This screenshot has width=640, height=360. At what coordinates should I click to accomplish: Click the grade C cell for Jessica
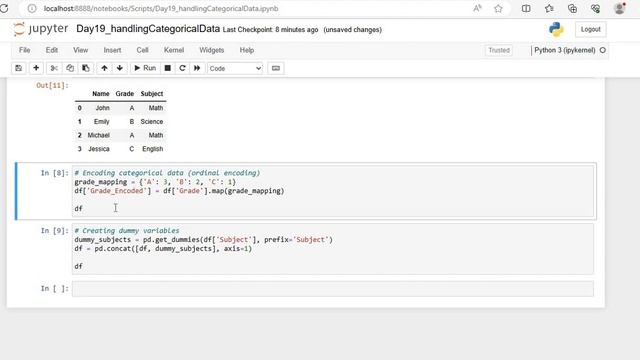pyautogui.click(x=131, y=149)
